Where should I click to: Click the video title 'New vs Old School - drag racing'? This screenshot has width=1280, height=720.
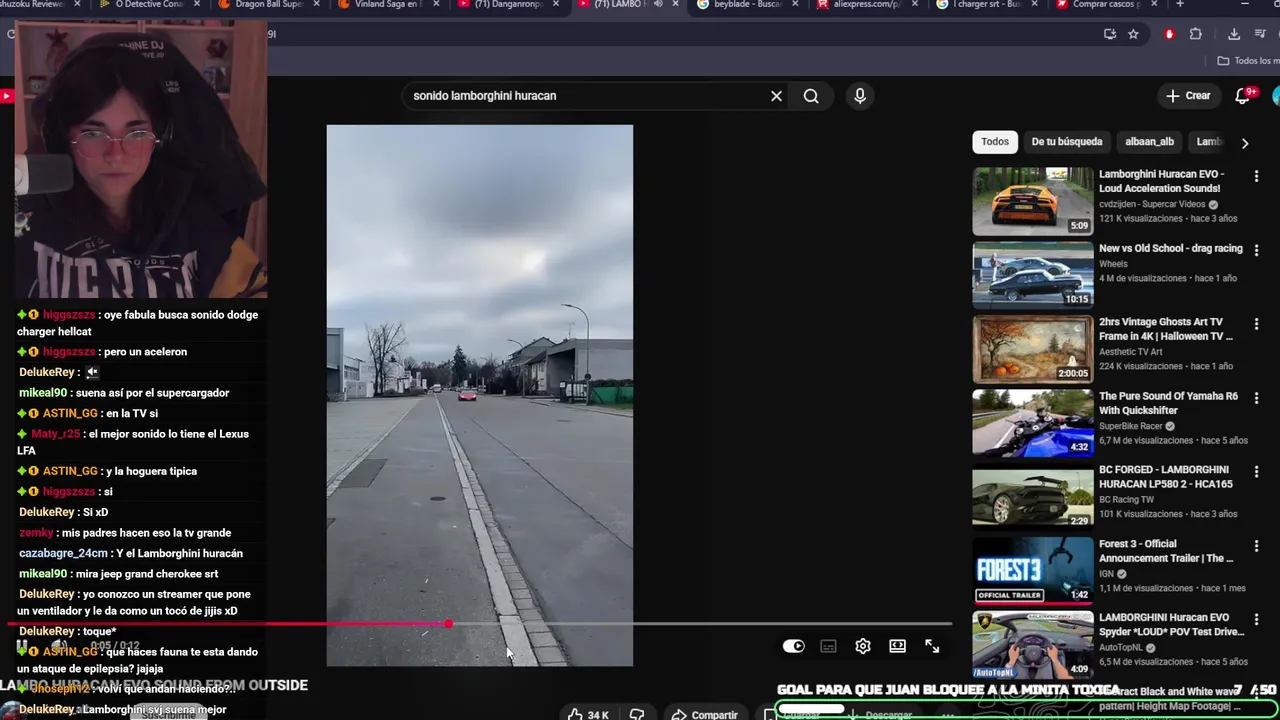tap(1171, 249)
